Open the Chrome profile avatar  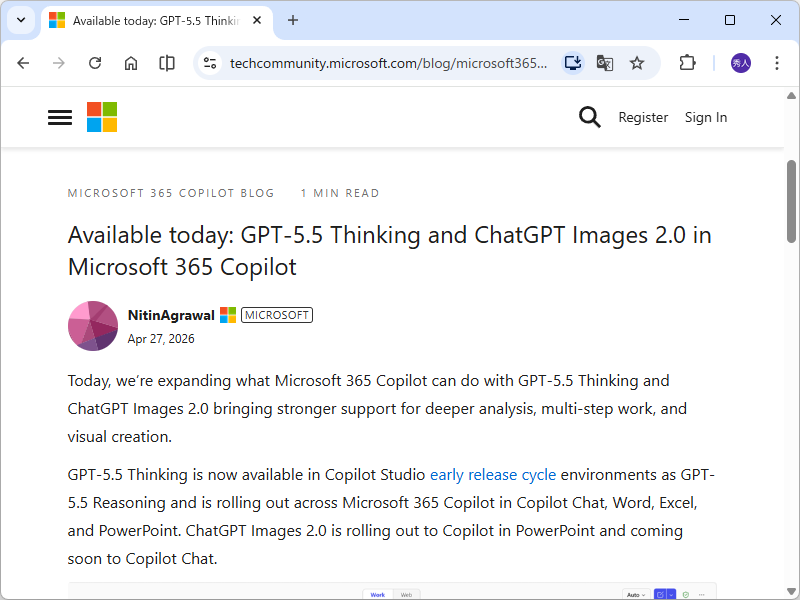tap(741, 63)
